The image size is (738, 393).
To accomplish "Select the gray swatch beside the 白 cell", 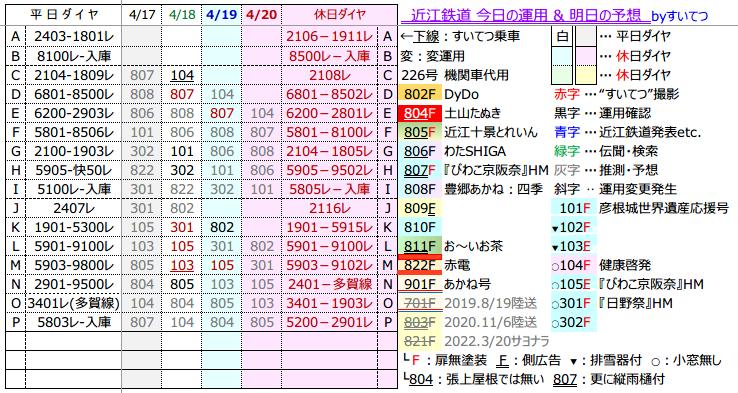I will [585, 36].
